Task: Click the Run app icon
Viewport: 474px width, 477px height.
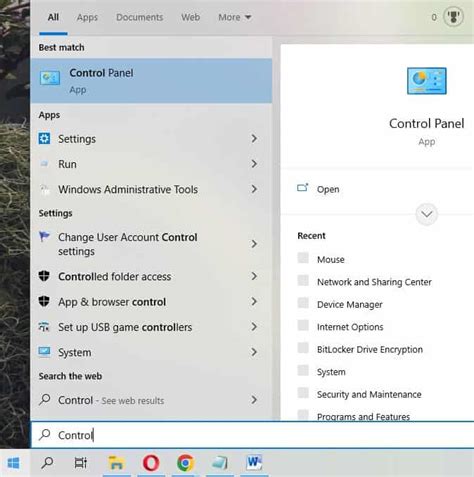Action: click(44, 164)
